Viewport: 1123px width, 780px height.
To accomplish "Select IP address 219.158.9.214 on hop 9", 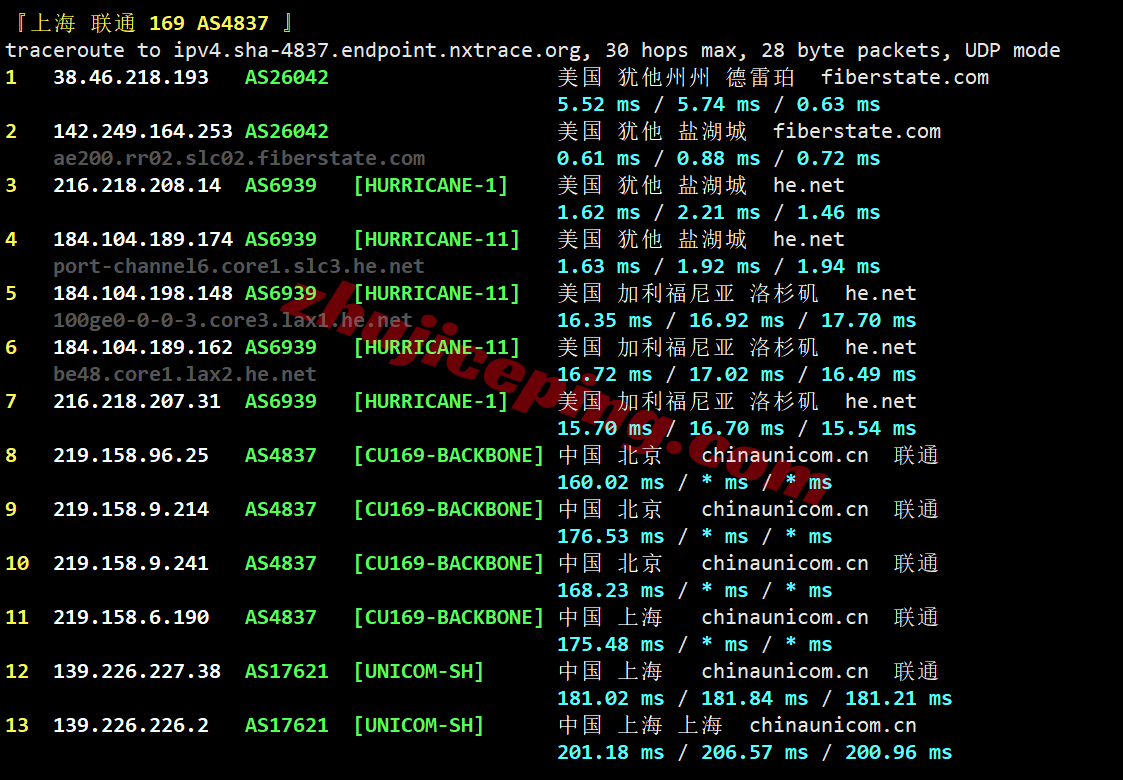I will [x=131, y=509].
